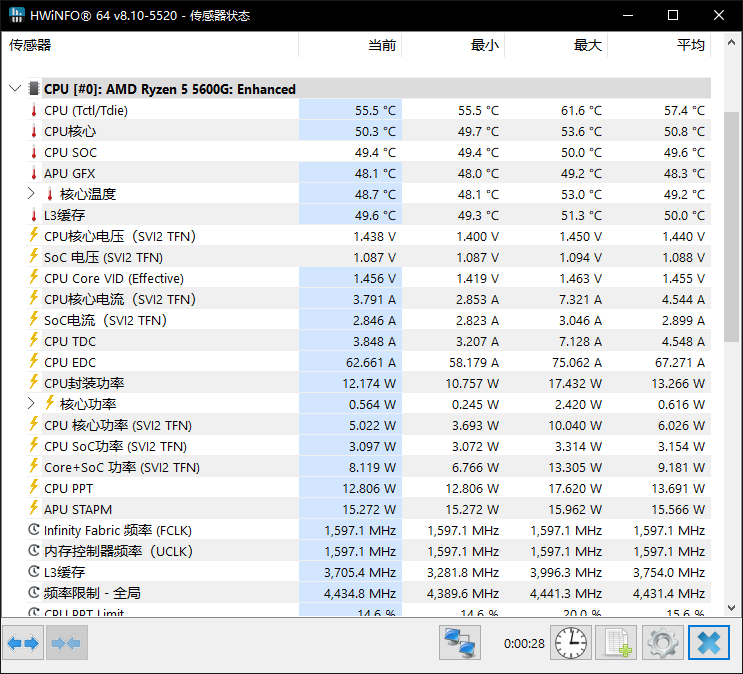The image size is (743, 674).
Task: Expand the 核心温度 sub-items
Action: (x=32, y=194)
